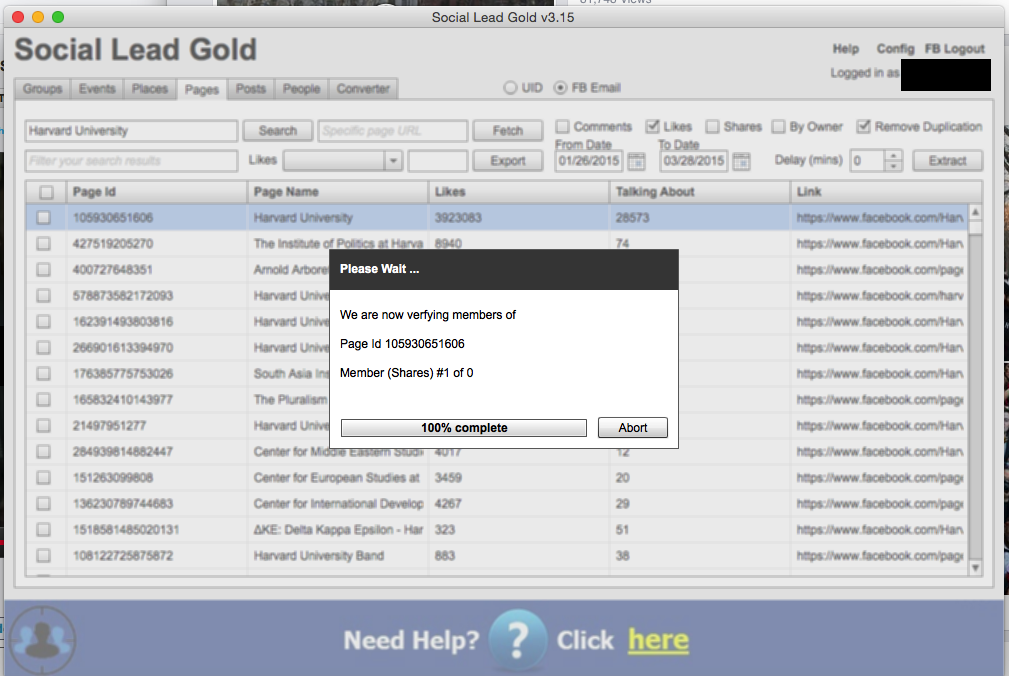The width and height of the screenshot is (1011, 676).
Task: Uncheck the Likes checkbox
Action: click(653, 126)
